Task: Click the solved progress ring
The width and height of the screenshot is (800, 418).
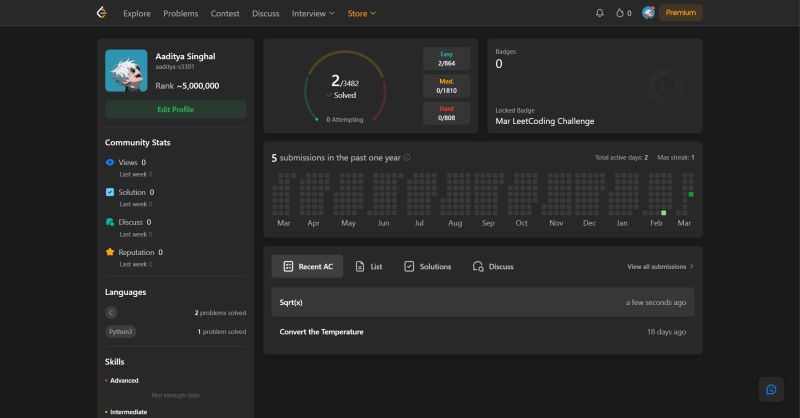Action: tap(345, 86)
